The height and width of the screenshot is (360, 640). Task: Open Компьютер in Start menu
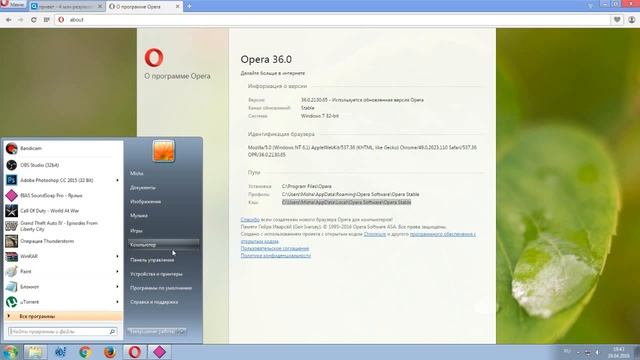click(x=164, y=245)
